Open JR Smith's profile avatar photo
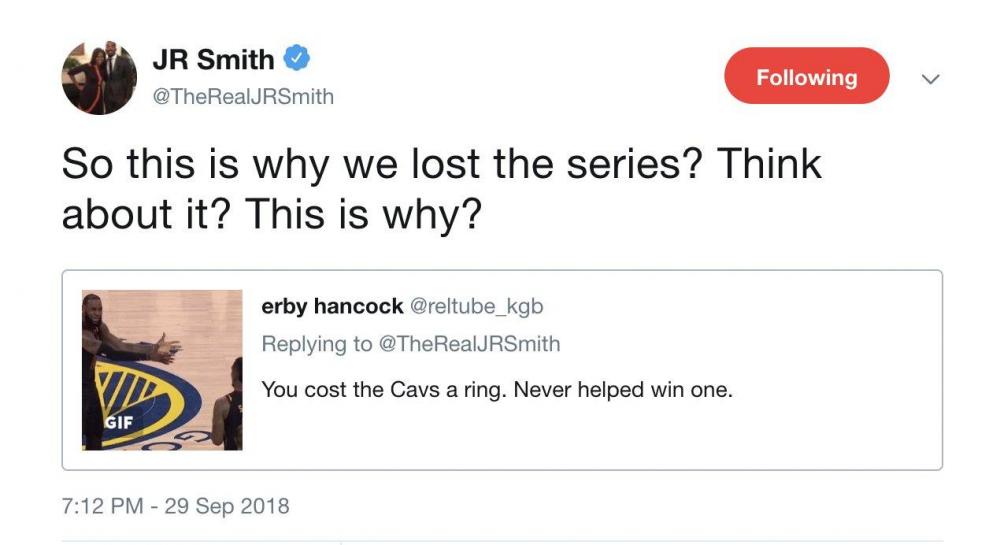The width and height of the screenshot is (1000, 545). click(99, 77)
